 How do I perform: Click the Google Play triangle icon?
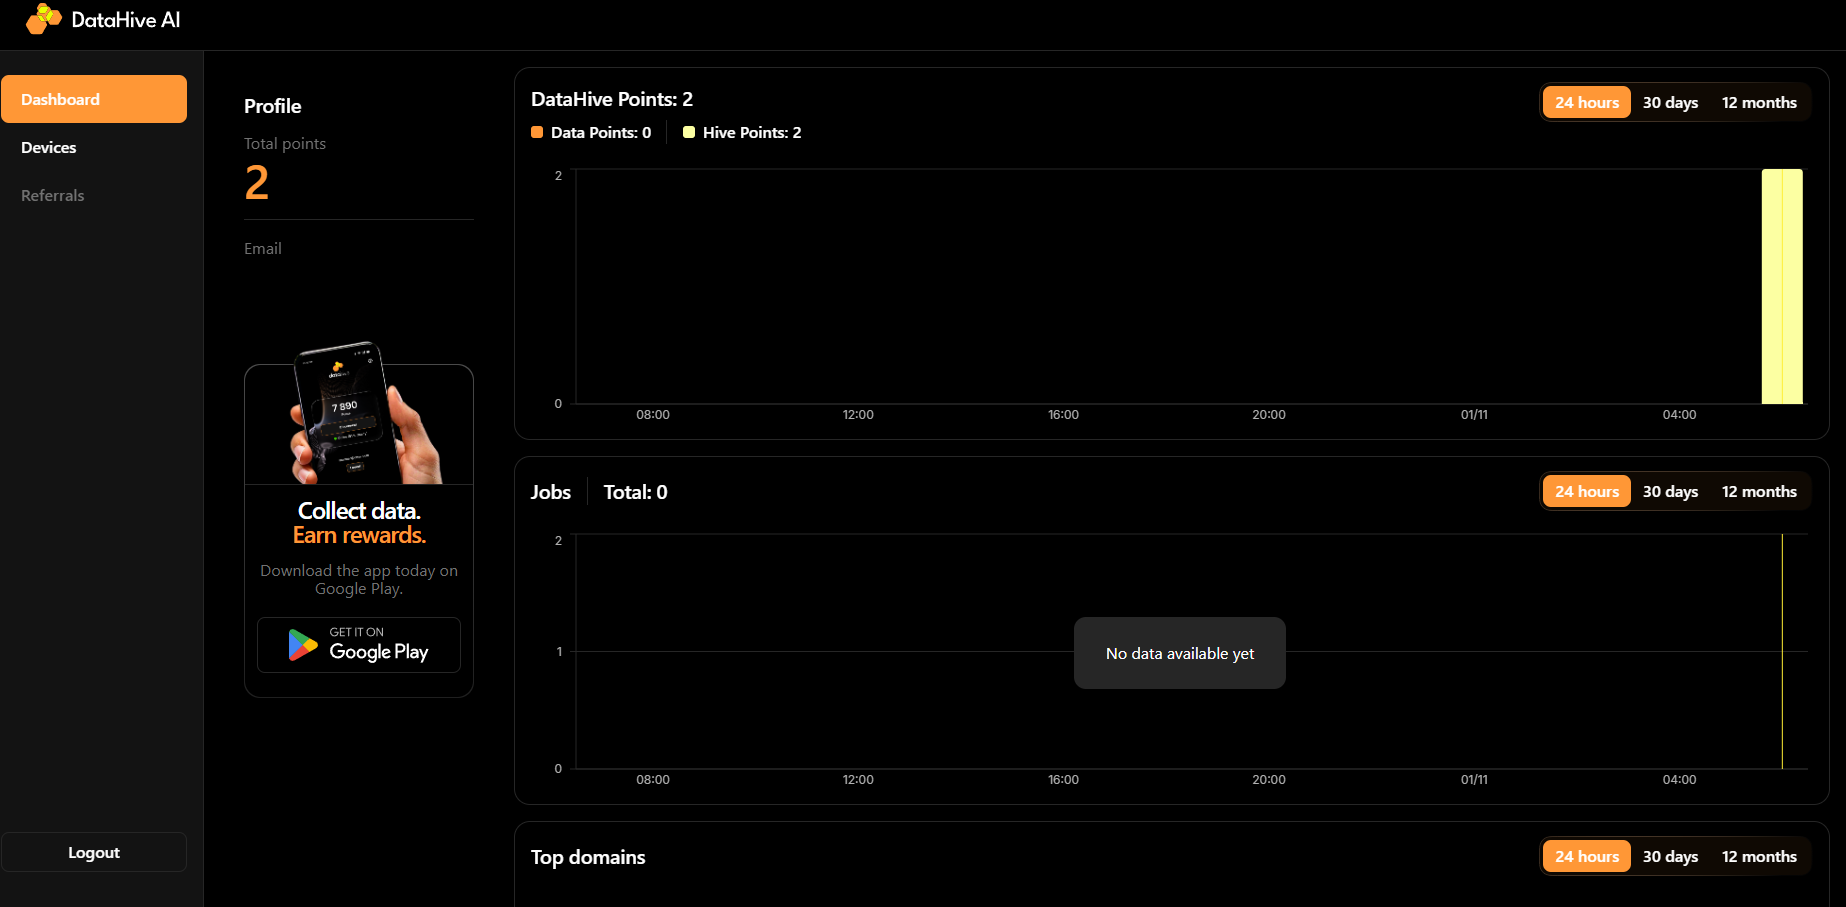pos(302,645)
